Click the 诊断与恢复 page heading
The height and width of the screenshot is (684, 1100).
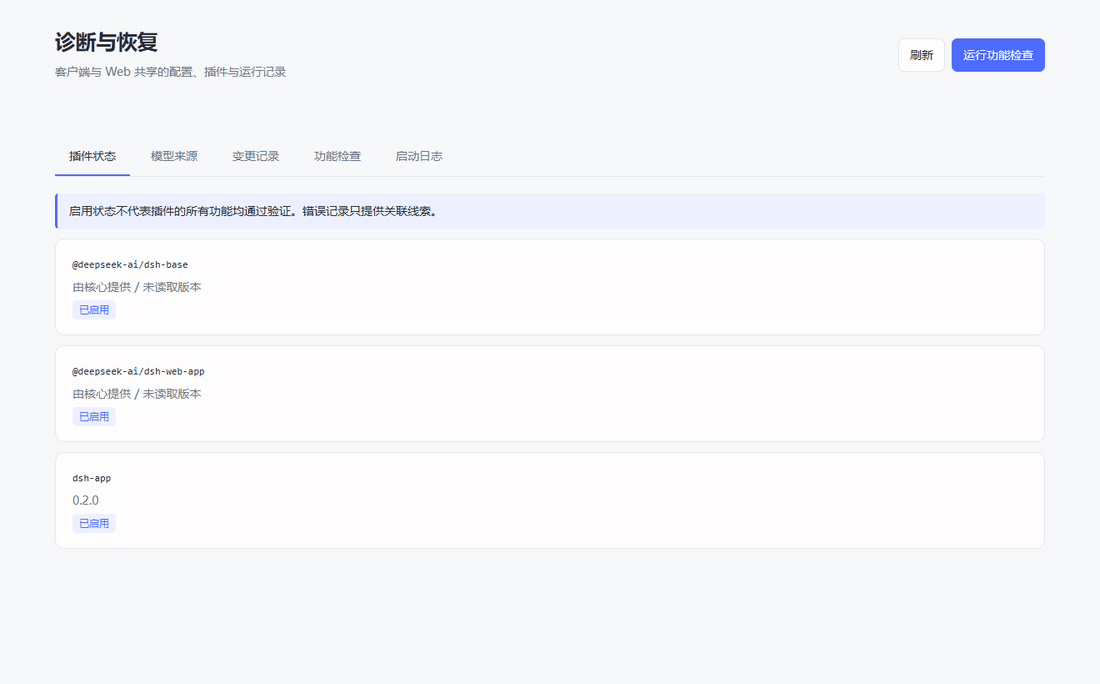106,42
